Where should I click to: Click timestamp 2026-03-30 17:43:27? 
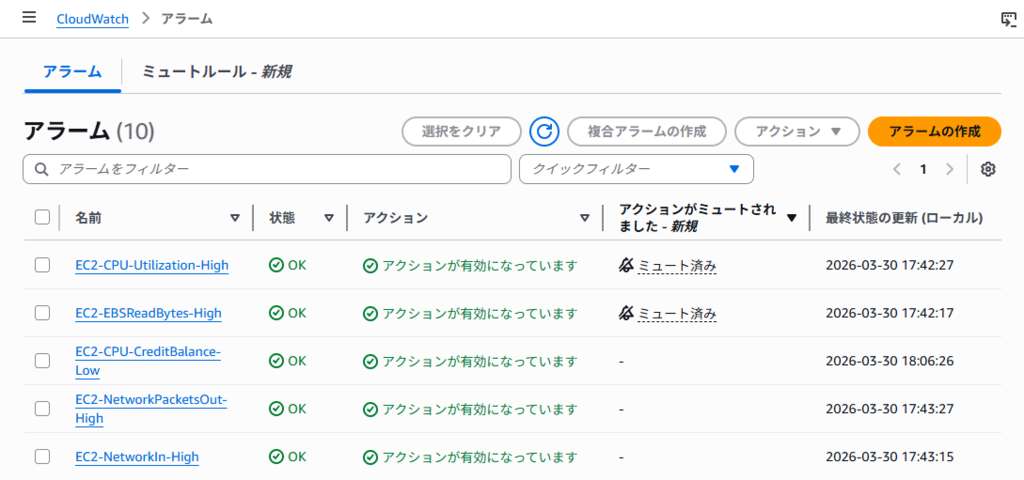tap(890, 409)
